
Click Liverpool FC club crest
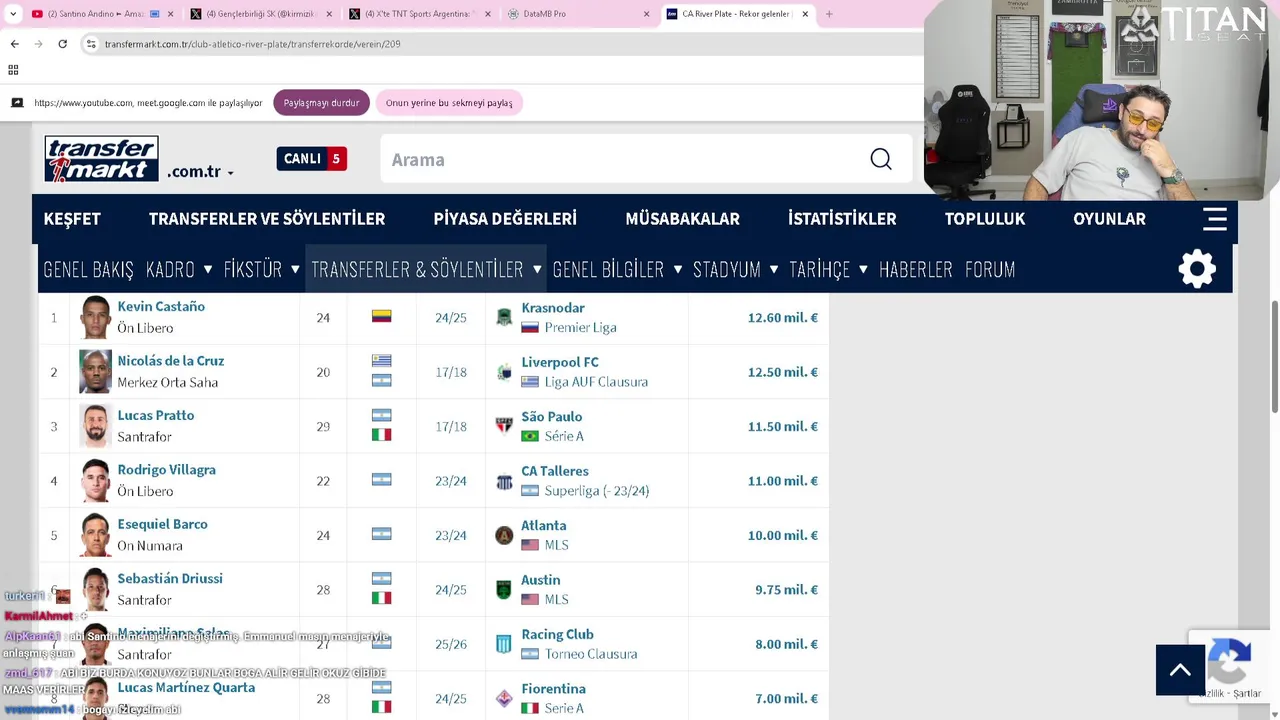tap(504, 372)
